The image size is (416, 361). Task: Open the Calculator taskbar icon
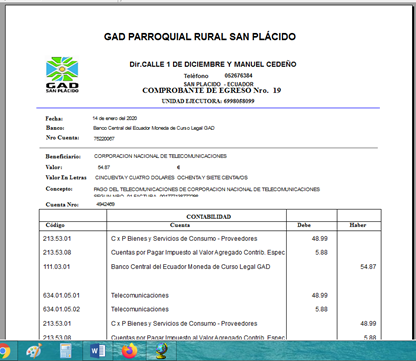pyautogui.click(x=65, y=351)
